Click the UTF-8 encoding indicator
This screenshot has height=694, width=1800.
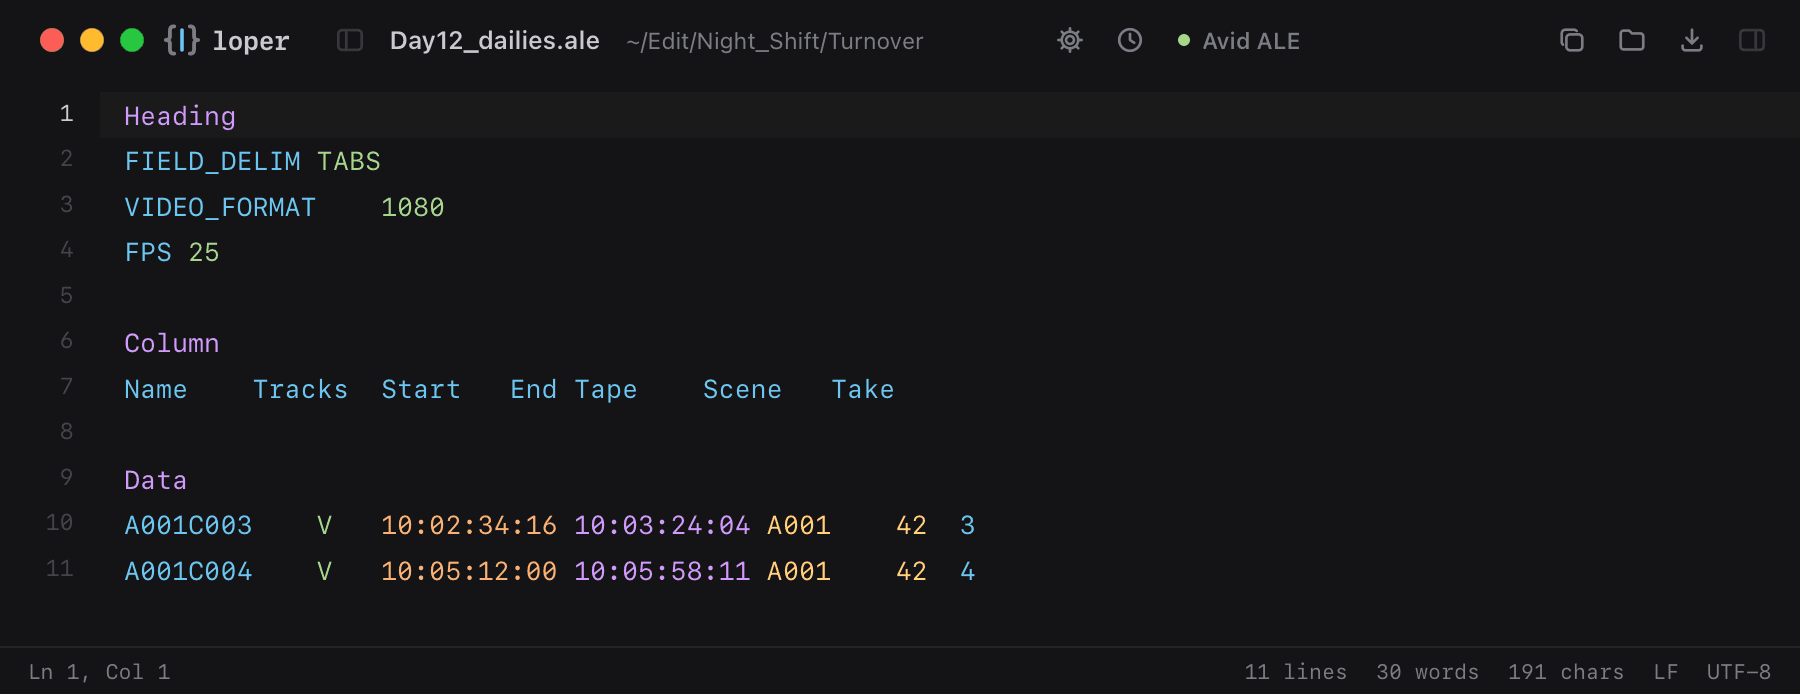pos(1739,672)
